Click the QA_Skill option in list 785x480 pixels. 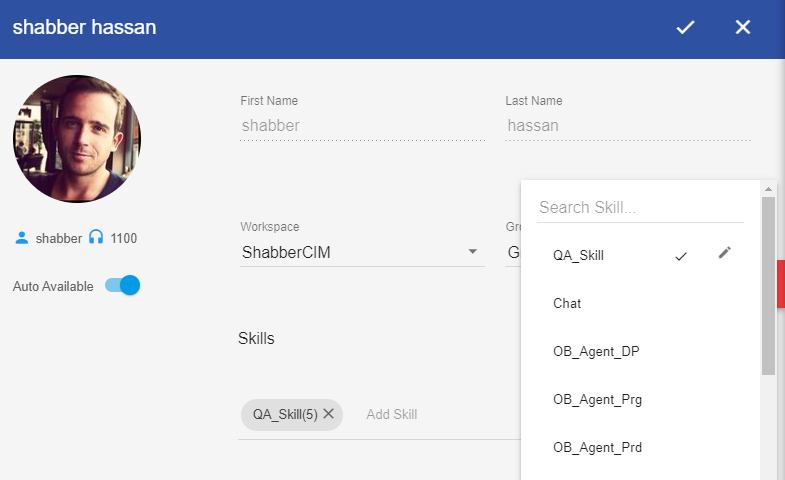coord(579,255)
